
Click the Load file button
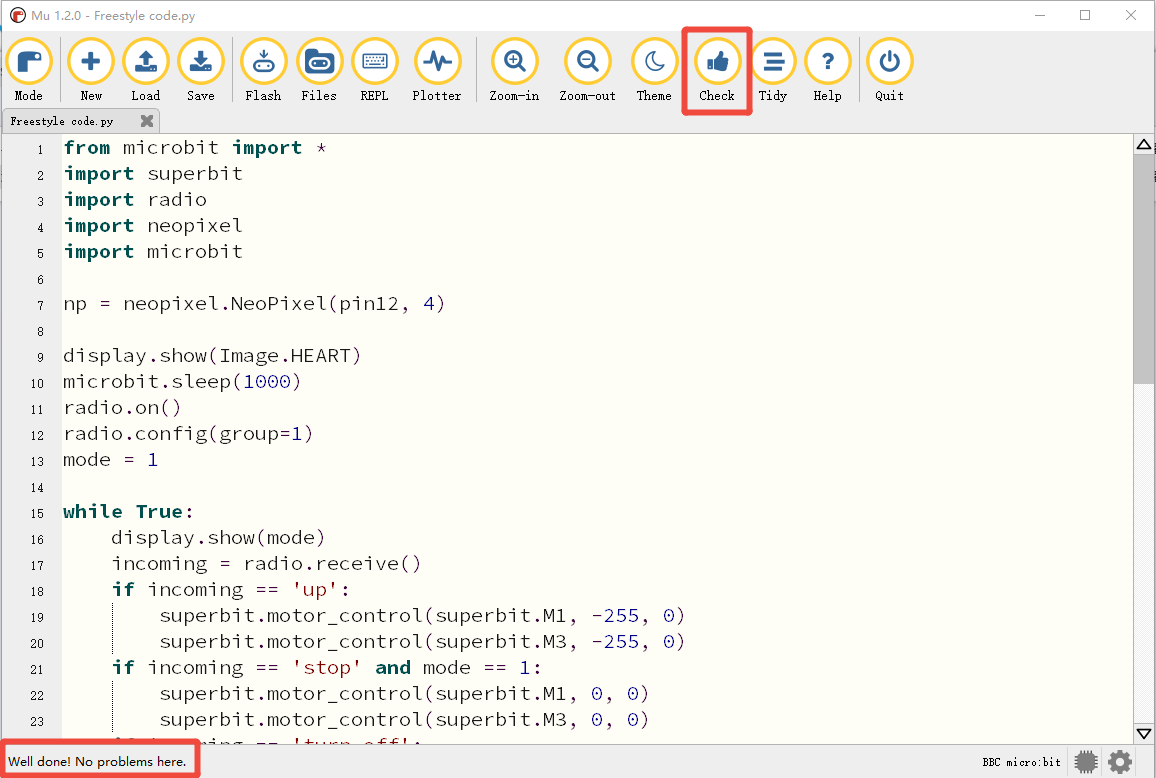point(145,70)
